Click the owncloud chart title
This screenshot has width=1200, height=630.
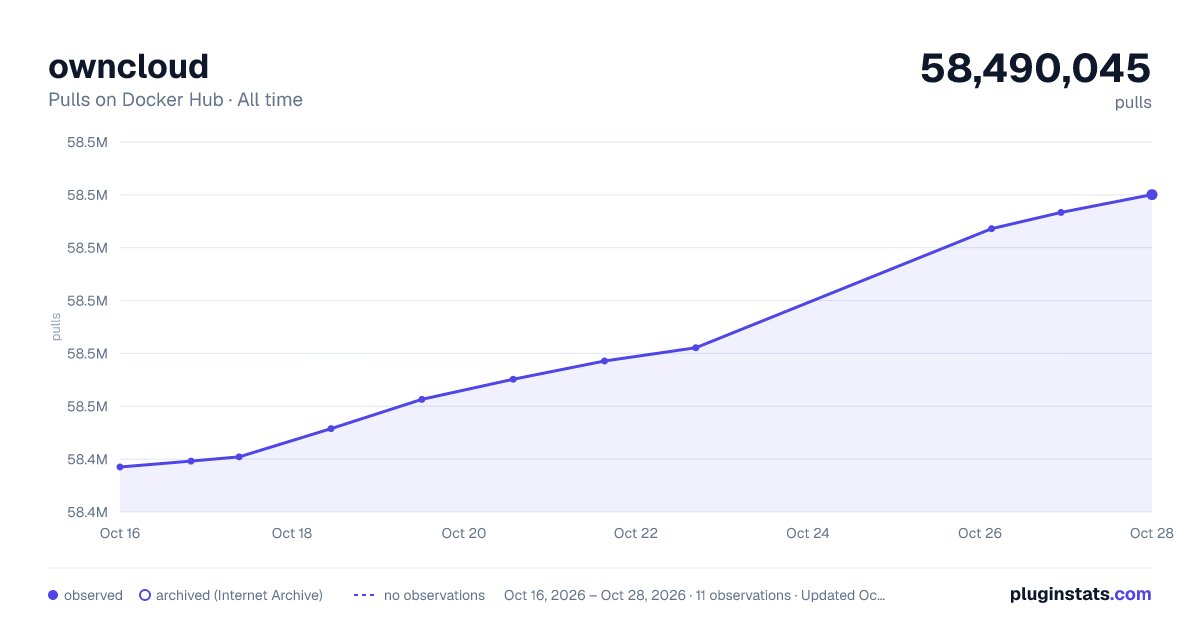(x=128, y=66)
